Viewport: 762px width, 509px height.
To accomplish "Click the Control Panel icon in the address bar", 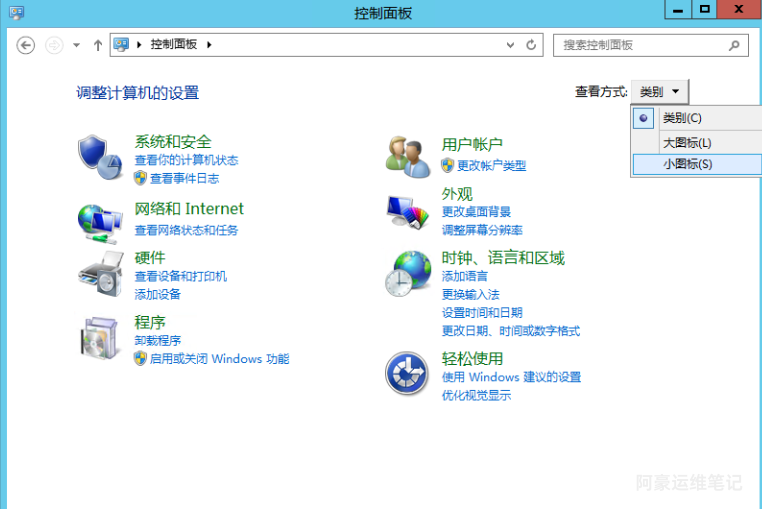I will [x=121, y=45].
